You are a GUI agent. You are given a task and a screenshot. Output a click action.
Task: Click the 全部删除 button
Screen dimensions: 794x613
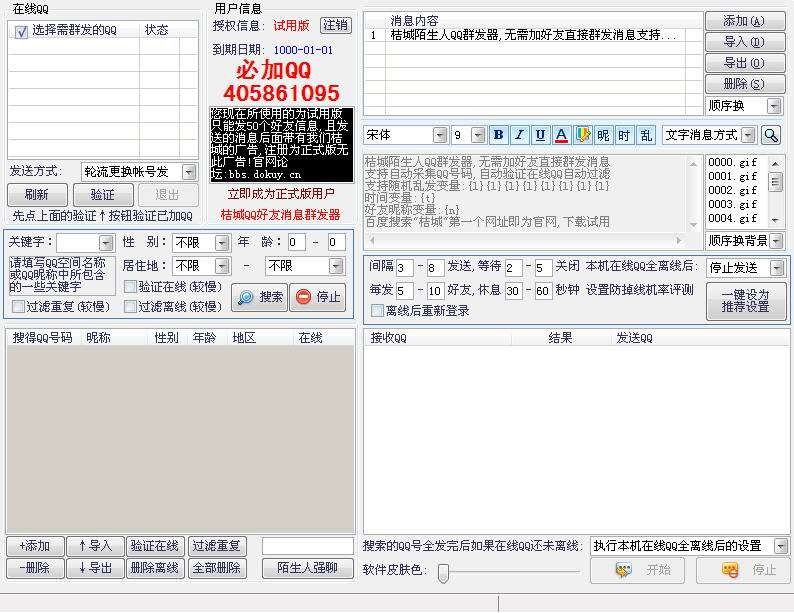(x=217, y=568)
